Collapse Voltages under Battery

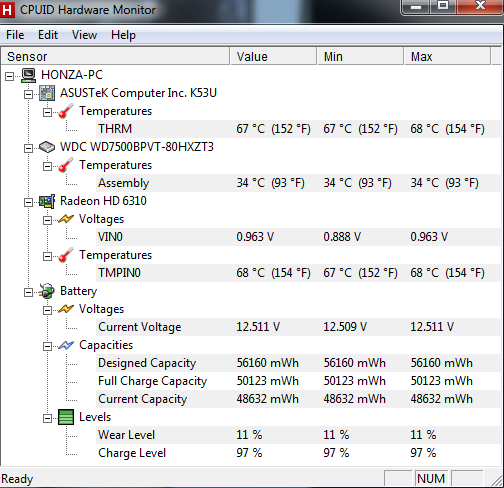tap(47, 311)
